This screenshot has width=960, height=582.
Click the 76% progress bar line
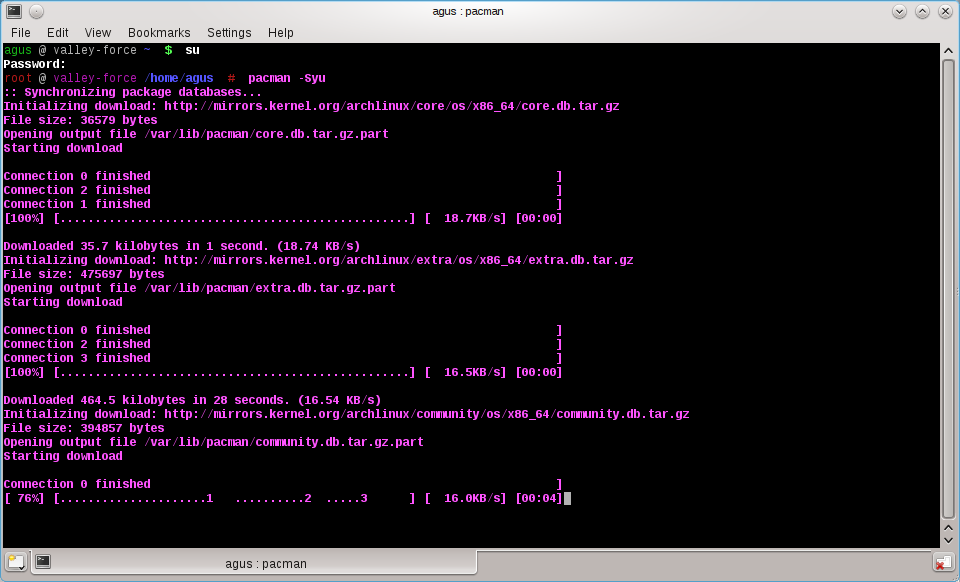(283, 498)
